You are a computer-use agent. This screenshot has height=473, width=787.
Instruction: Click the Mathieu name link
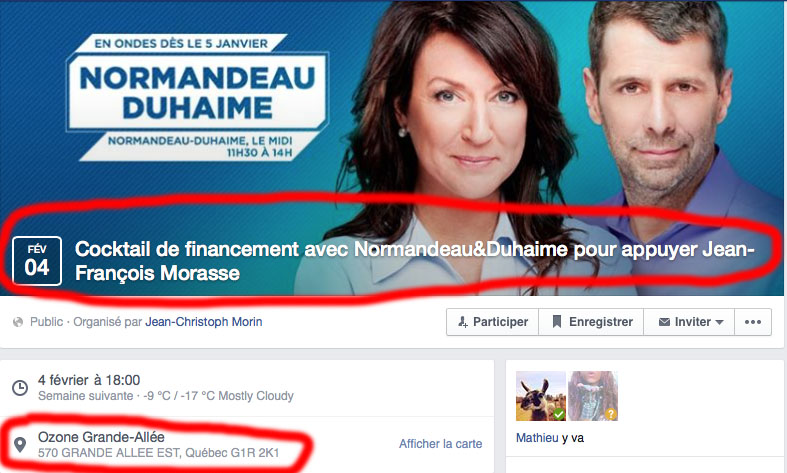[x=537, y=438]
